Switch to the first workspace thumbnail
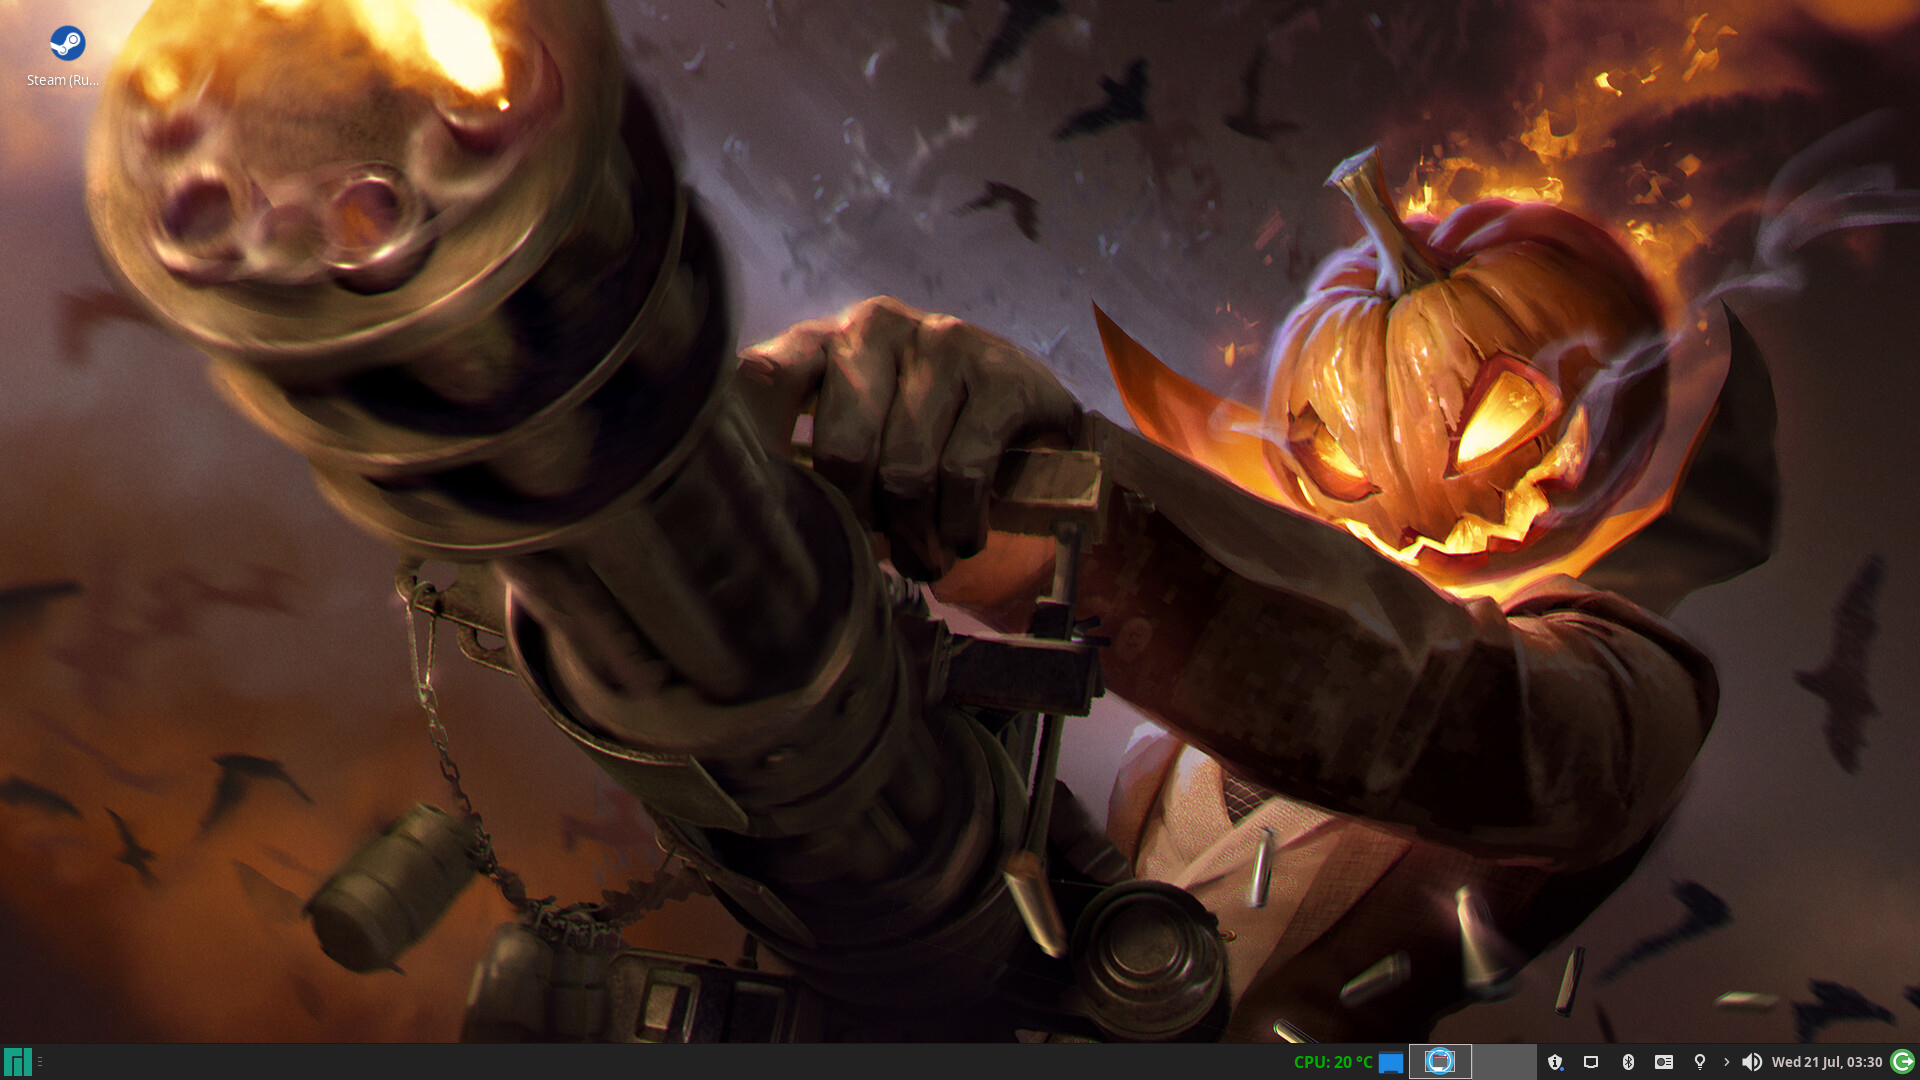This screenshot has height=1080, width=1920. click(x=1440, y=1061)
